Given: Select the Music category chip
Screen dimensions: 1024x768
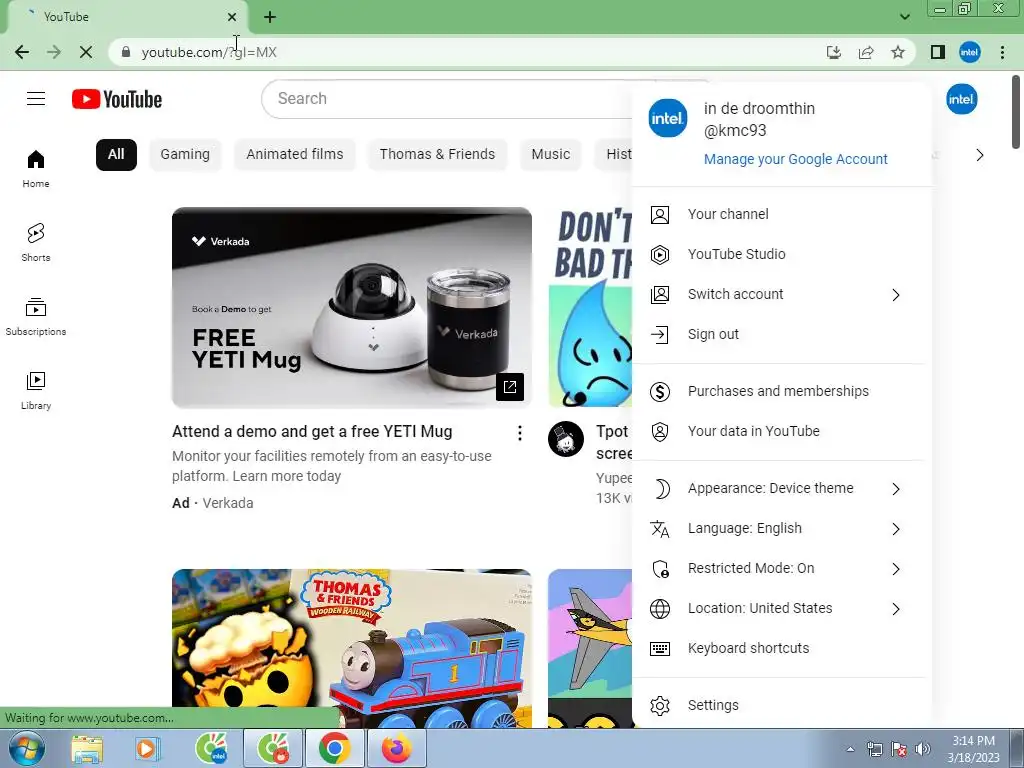Looking at the screenshot, I should tap(551, 155).
